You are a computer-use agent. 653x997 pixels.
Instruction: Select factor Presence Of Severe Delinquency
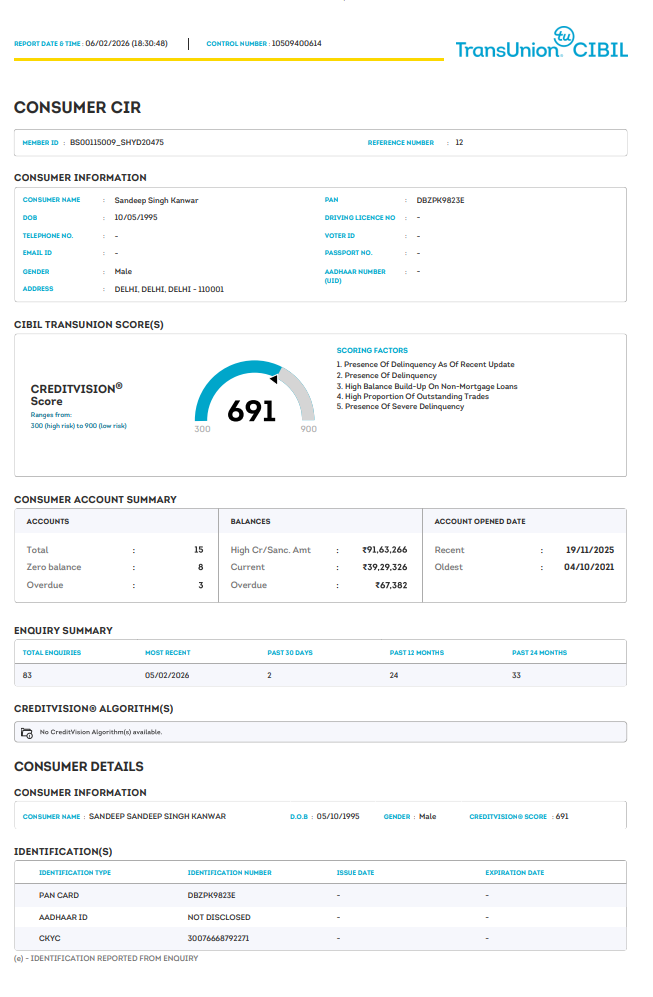[400, 407]
